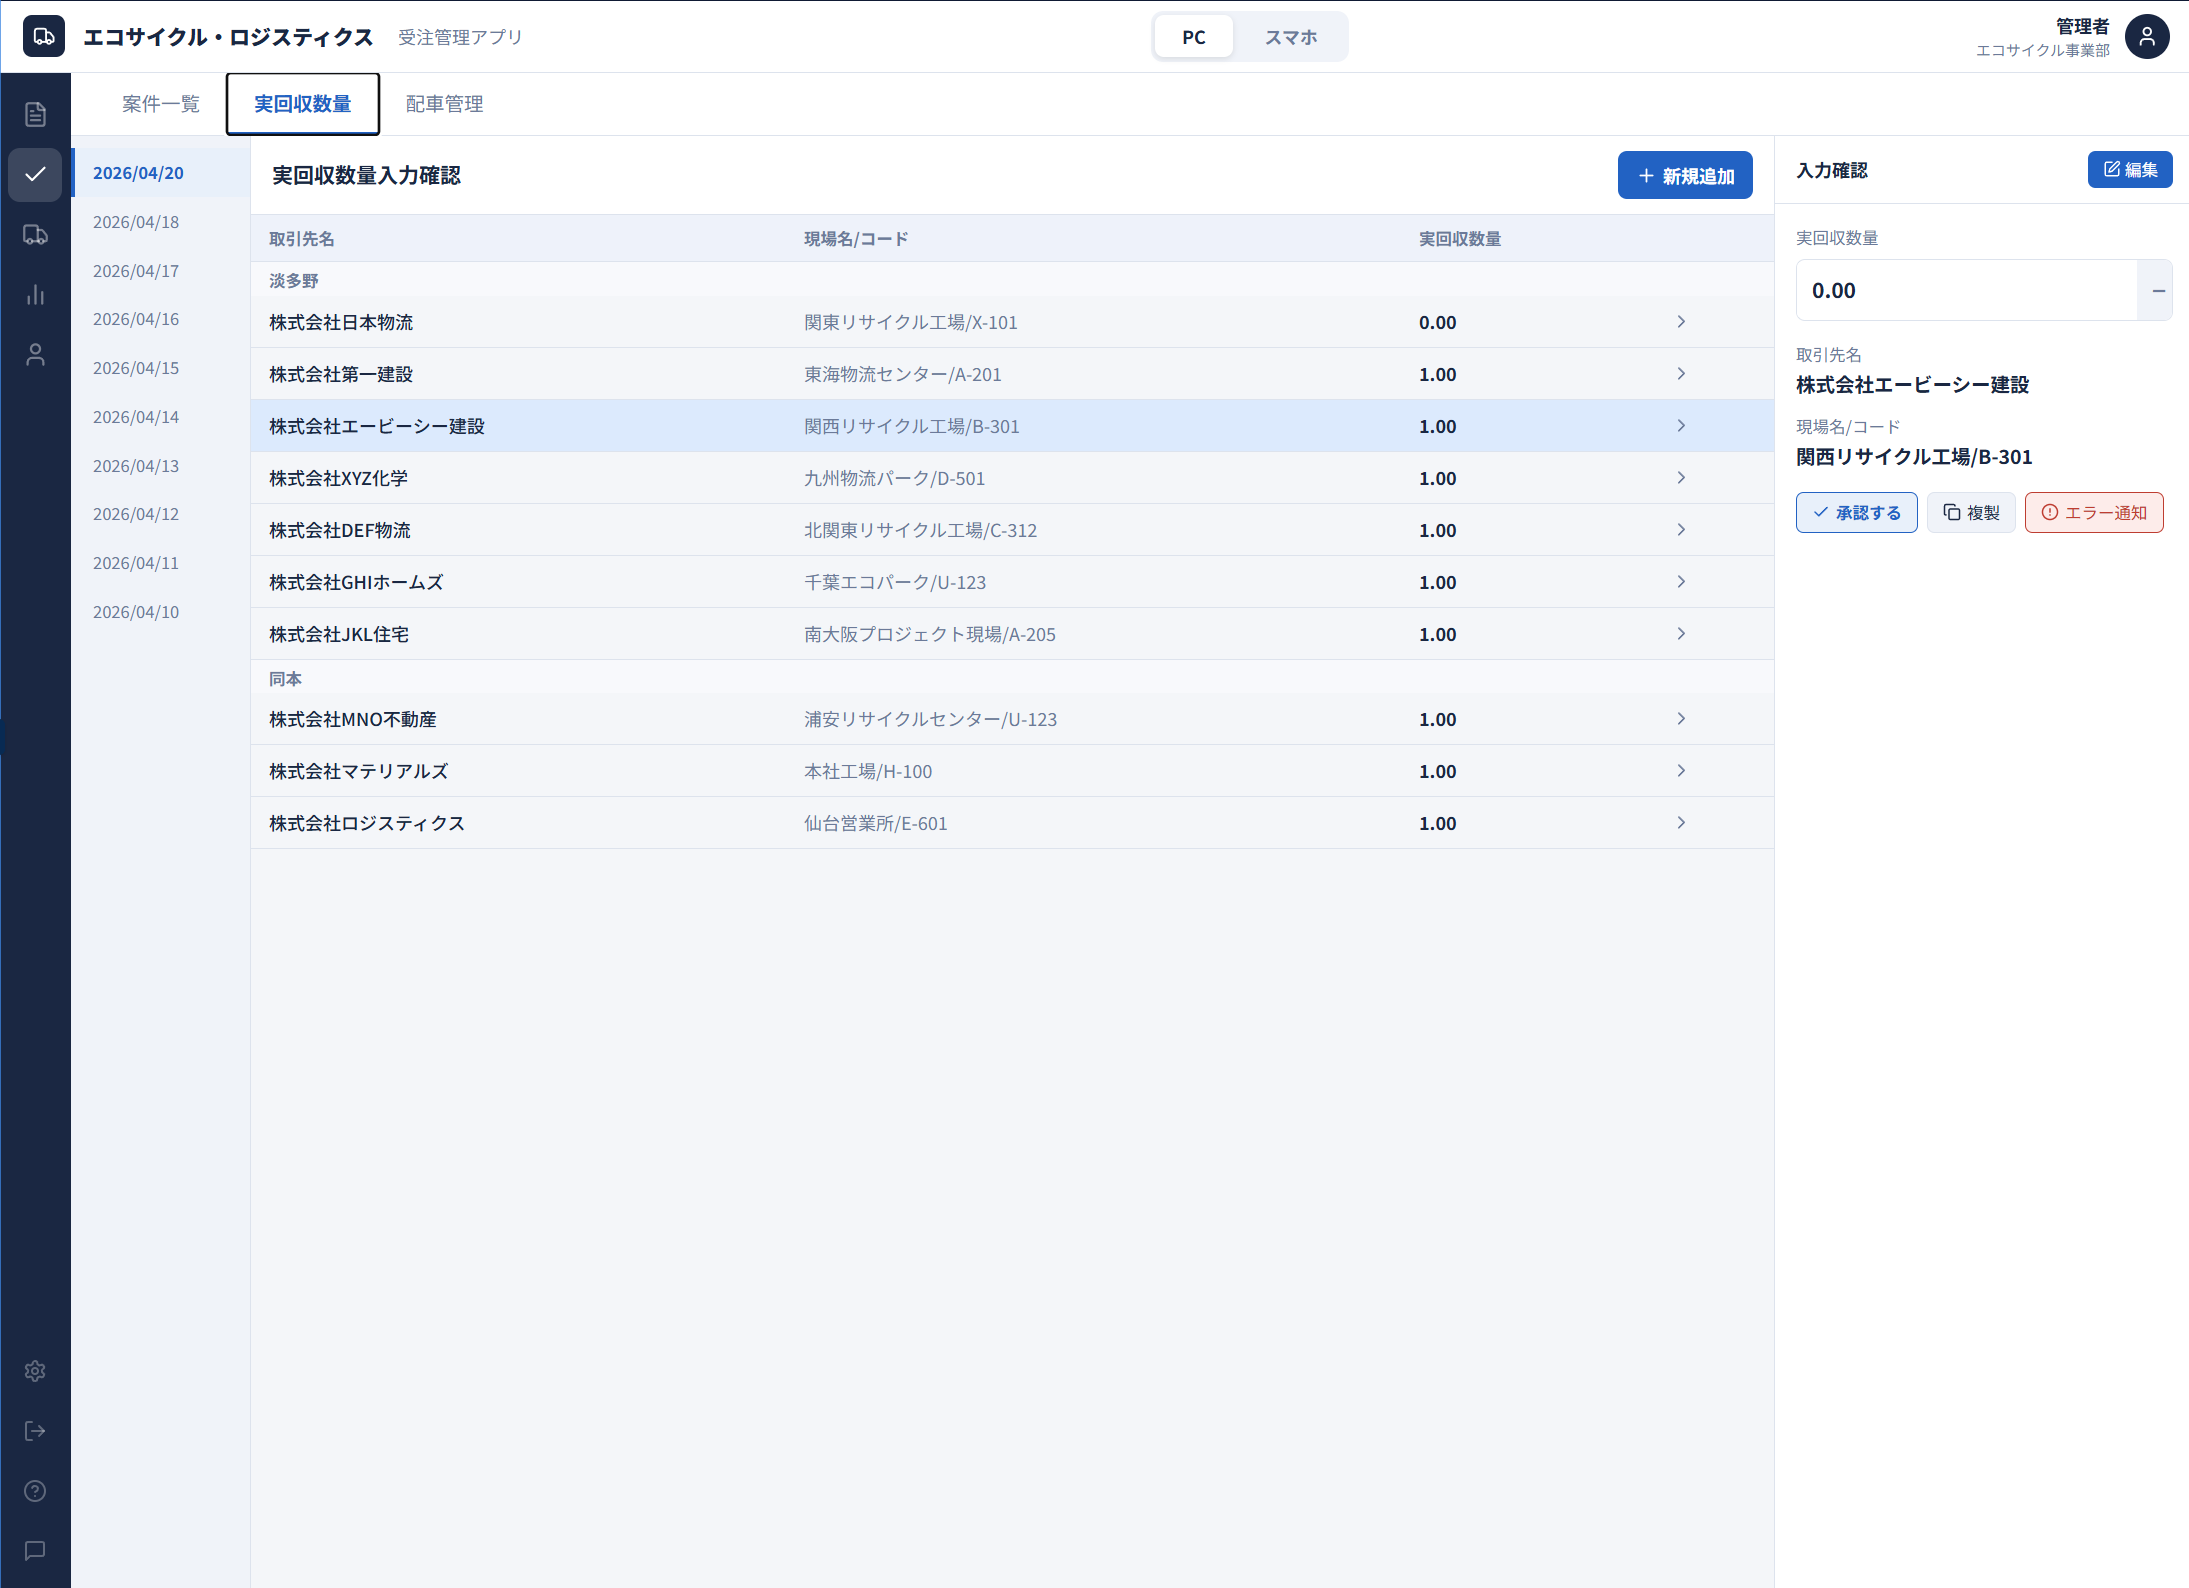Screen dimensions: 2189x1588
Task: Click the エラー通知 button
Action: (x=2094, y=513)
